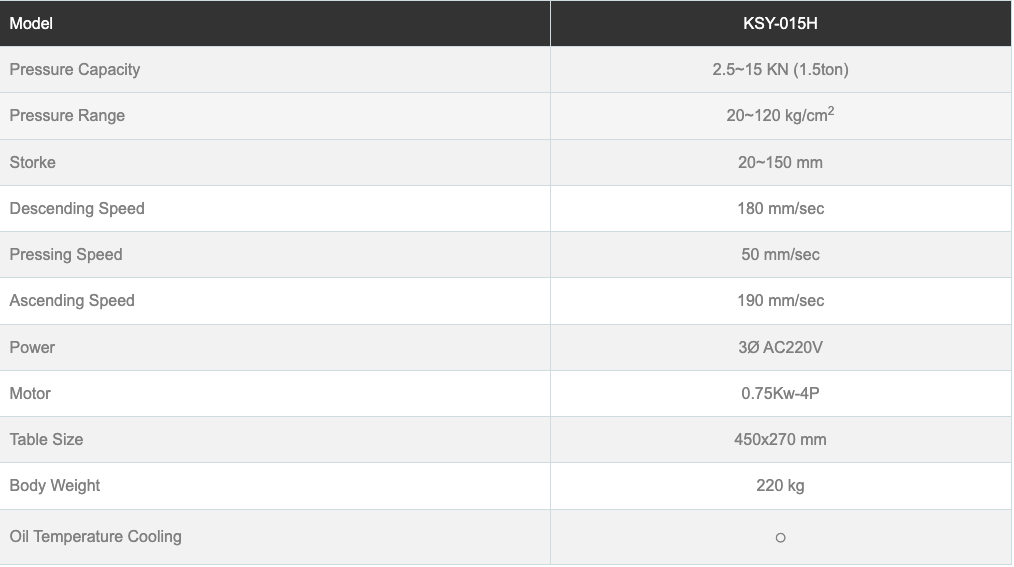Click the circle mark for Oil Temperature Cooling
This screenshot has width=1014, height=567.
(x=780, y=538)
